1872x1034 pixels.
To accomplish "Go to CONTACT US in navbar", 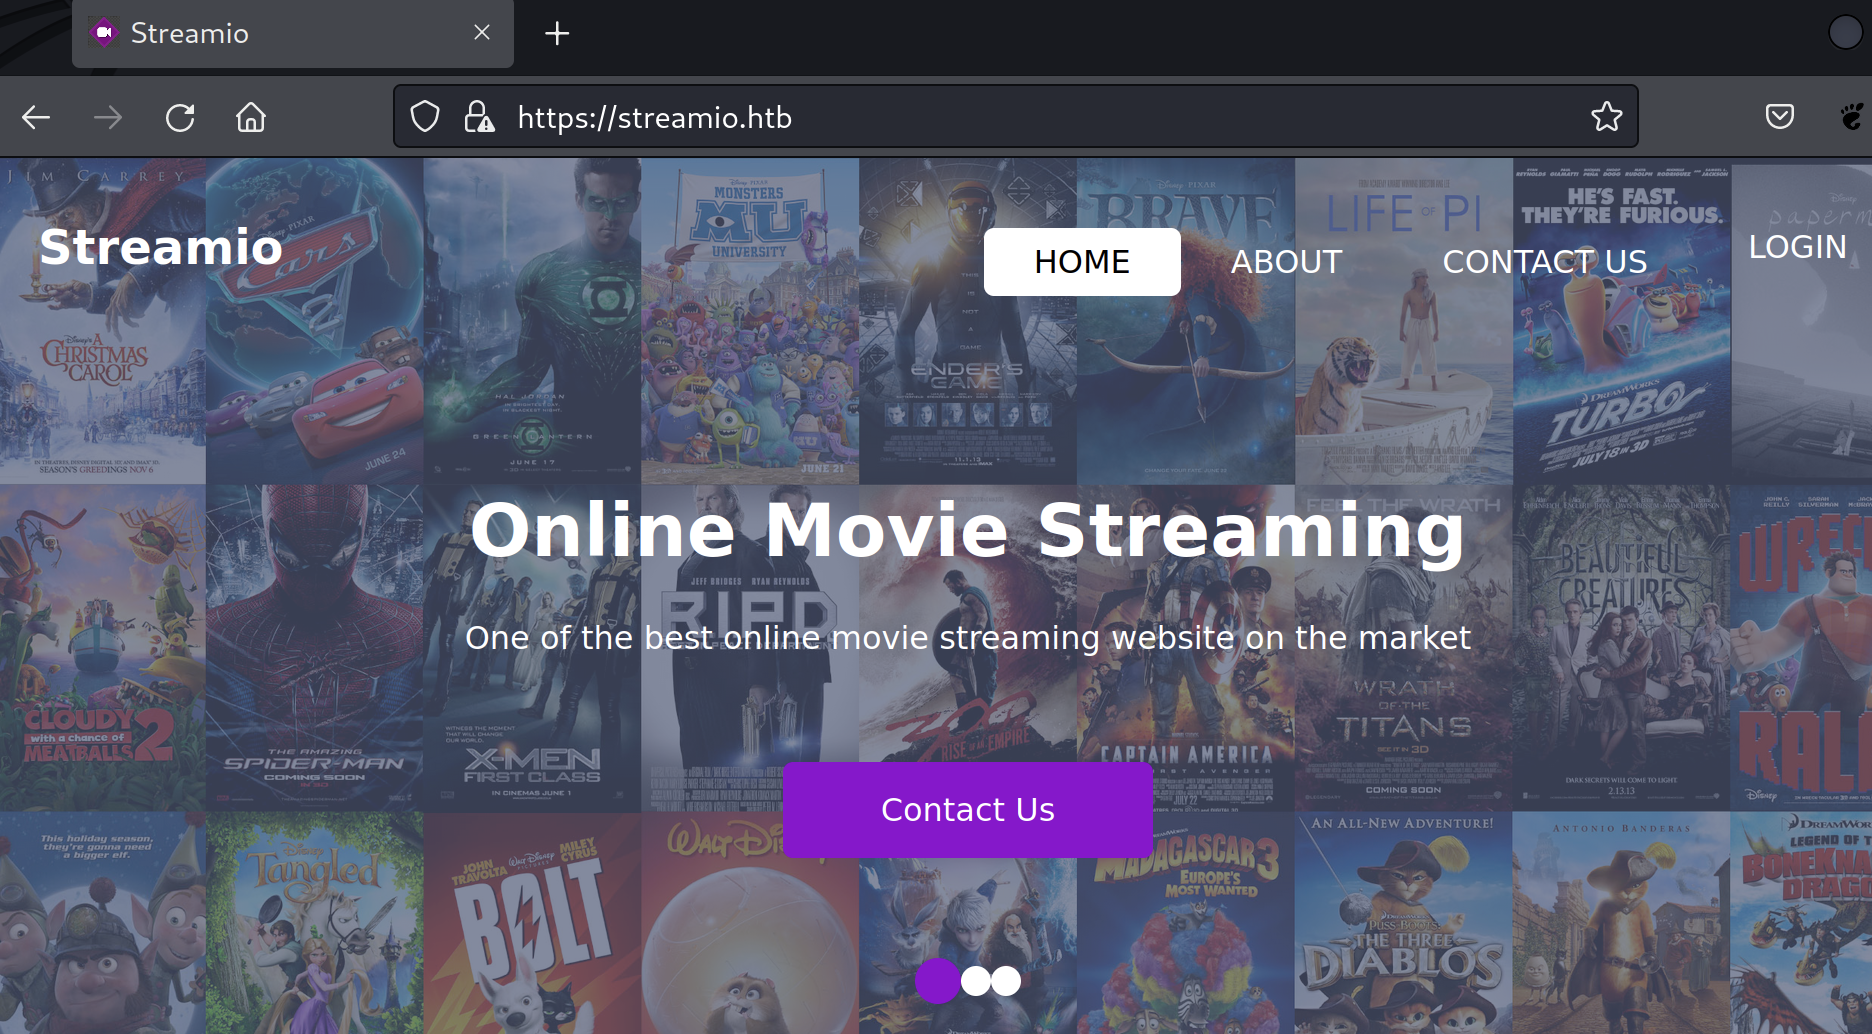I will tap(1544, 262).
